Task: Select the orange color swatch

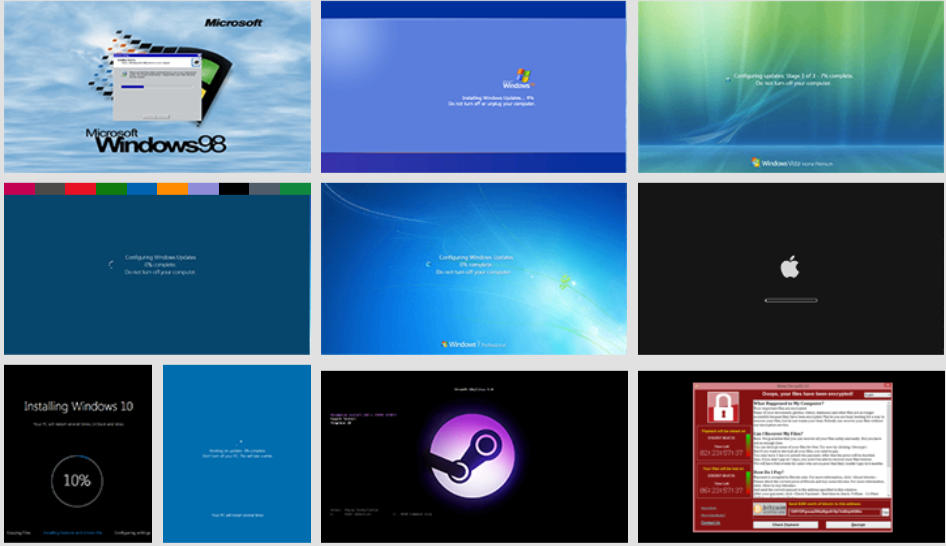Action: point(173,189)
